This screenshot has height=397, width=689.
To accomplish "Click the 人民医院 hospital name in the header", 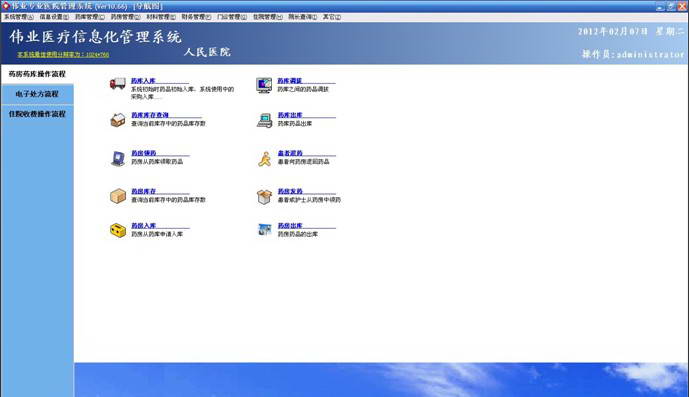I will click(x=207, y=52).
